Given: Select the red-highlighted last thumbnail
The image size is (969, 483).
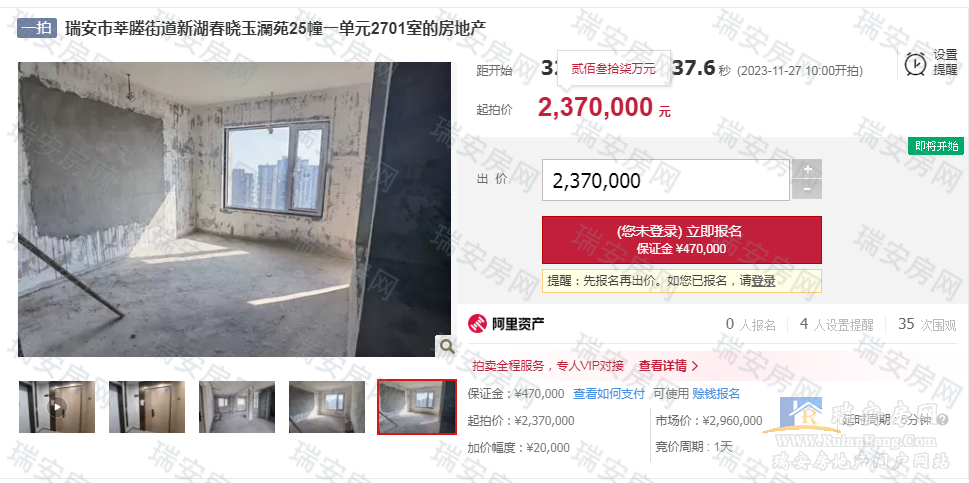Looking at the screenshot, I should tap(417, 407).
